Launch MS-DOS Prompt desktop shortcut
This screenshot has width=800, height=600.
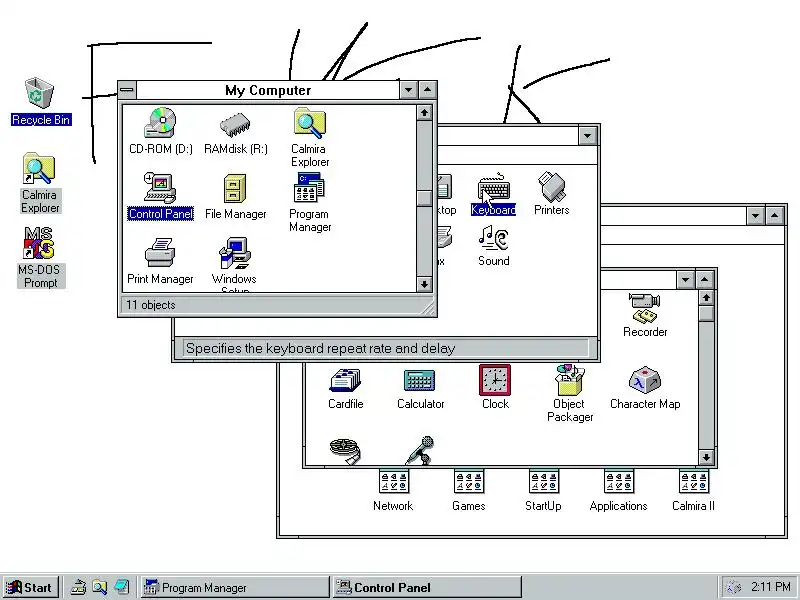[x=40, y=257]
